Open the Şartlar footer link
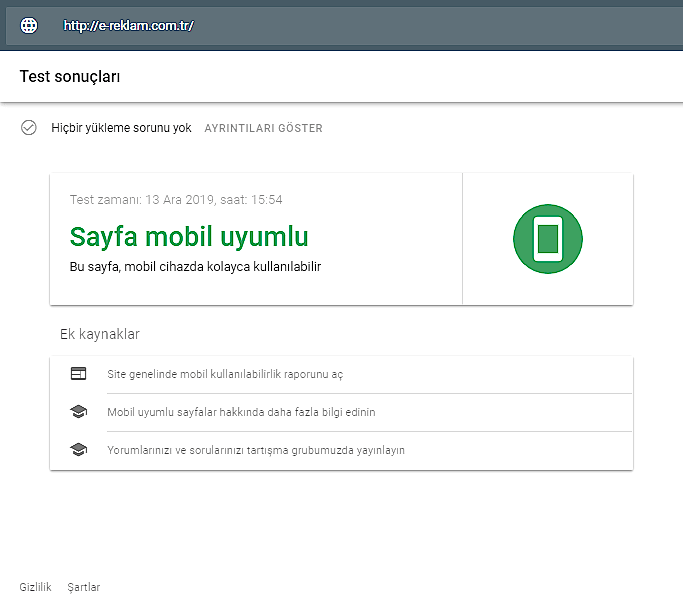The height and width of the screenshot is (605, 683). 83,587
